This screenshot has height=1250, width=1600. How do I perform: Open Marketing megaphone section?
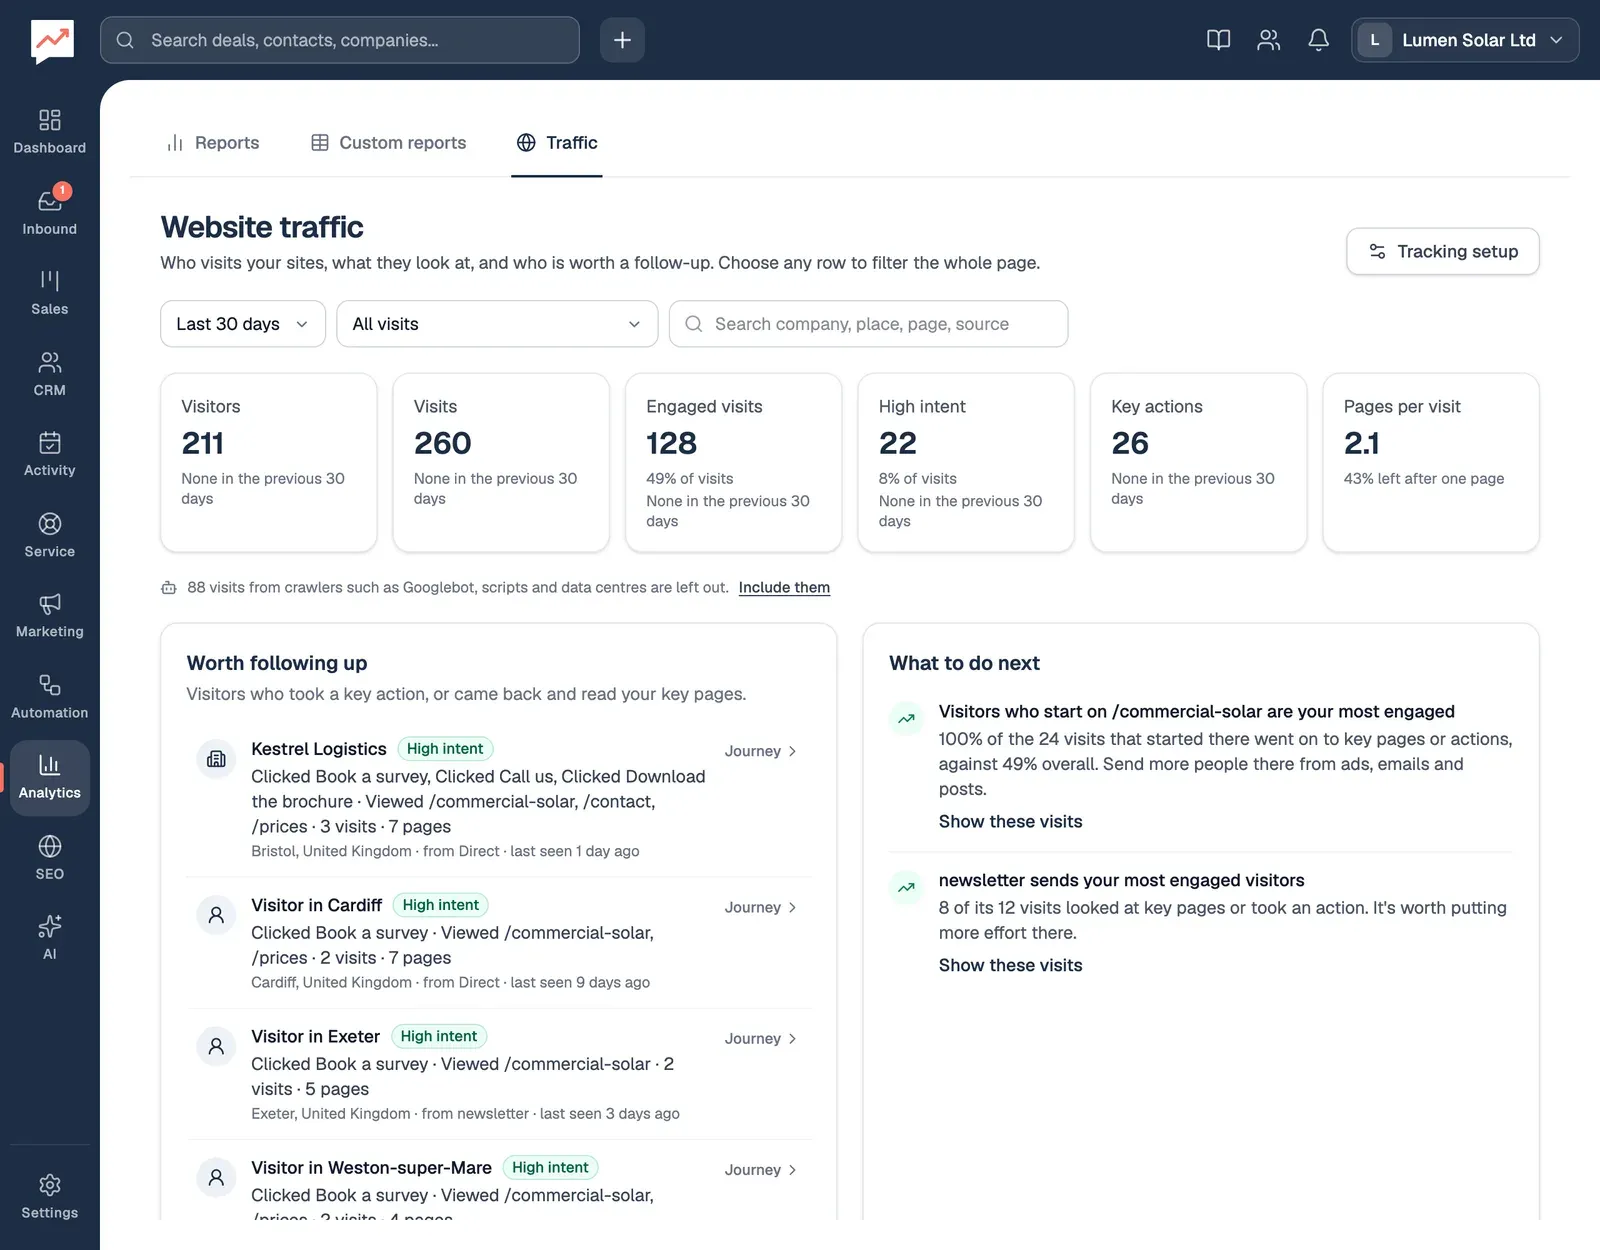[49, 616]
